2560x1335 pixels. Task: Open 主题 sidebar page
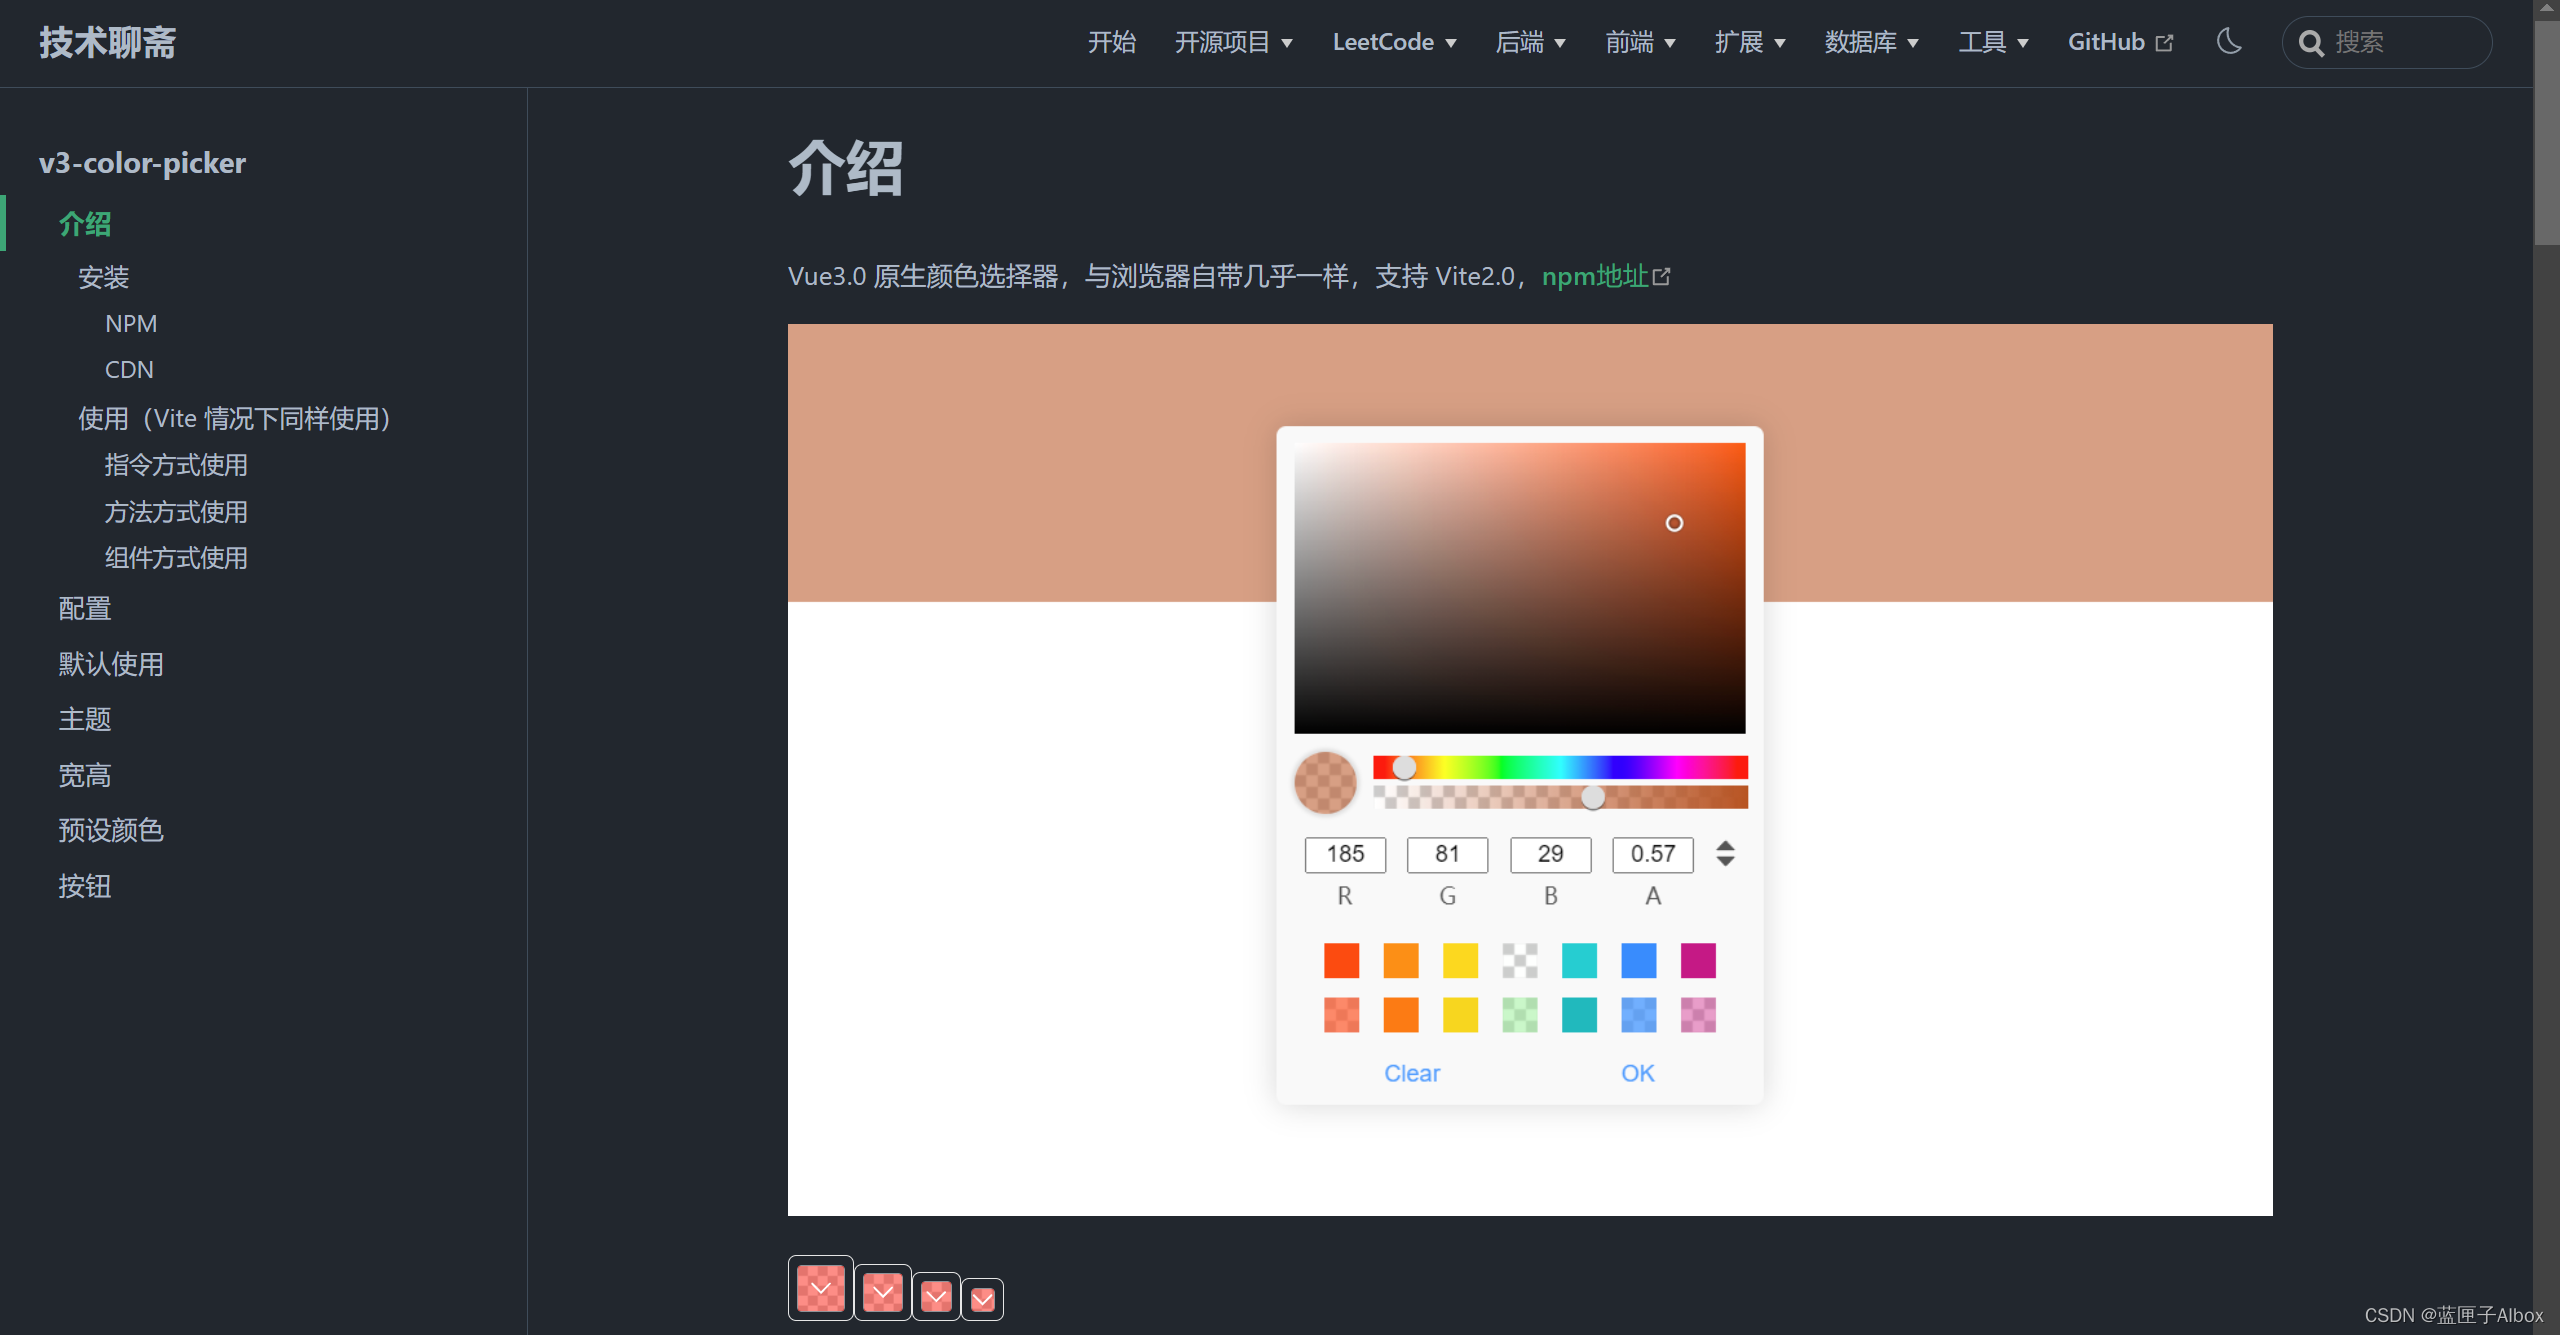point(85,719)
